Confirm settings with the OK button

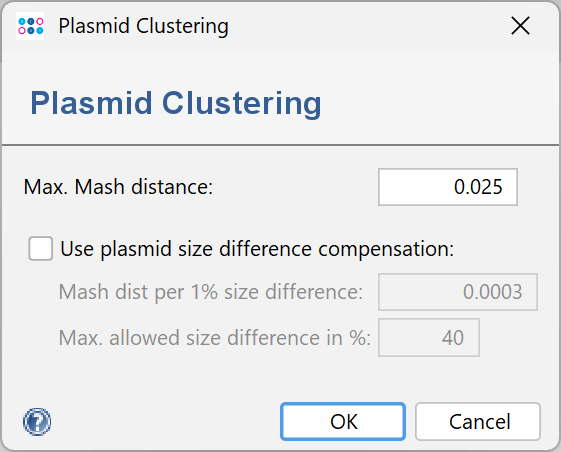(343, 422)
